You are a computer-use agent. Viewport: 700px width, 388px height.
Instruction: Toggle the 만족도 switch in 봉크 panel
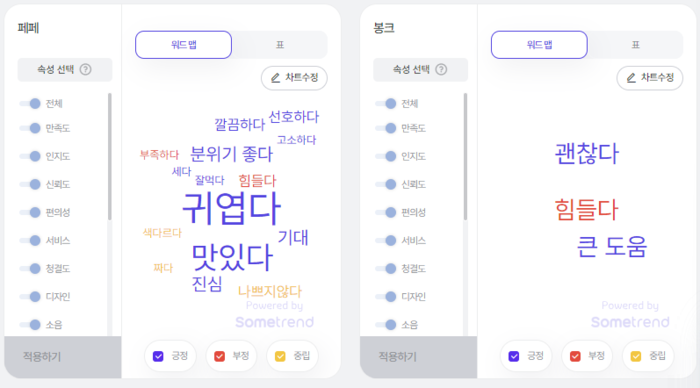click(386, 128)
